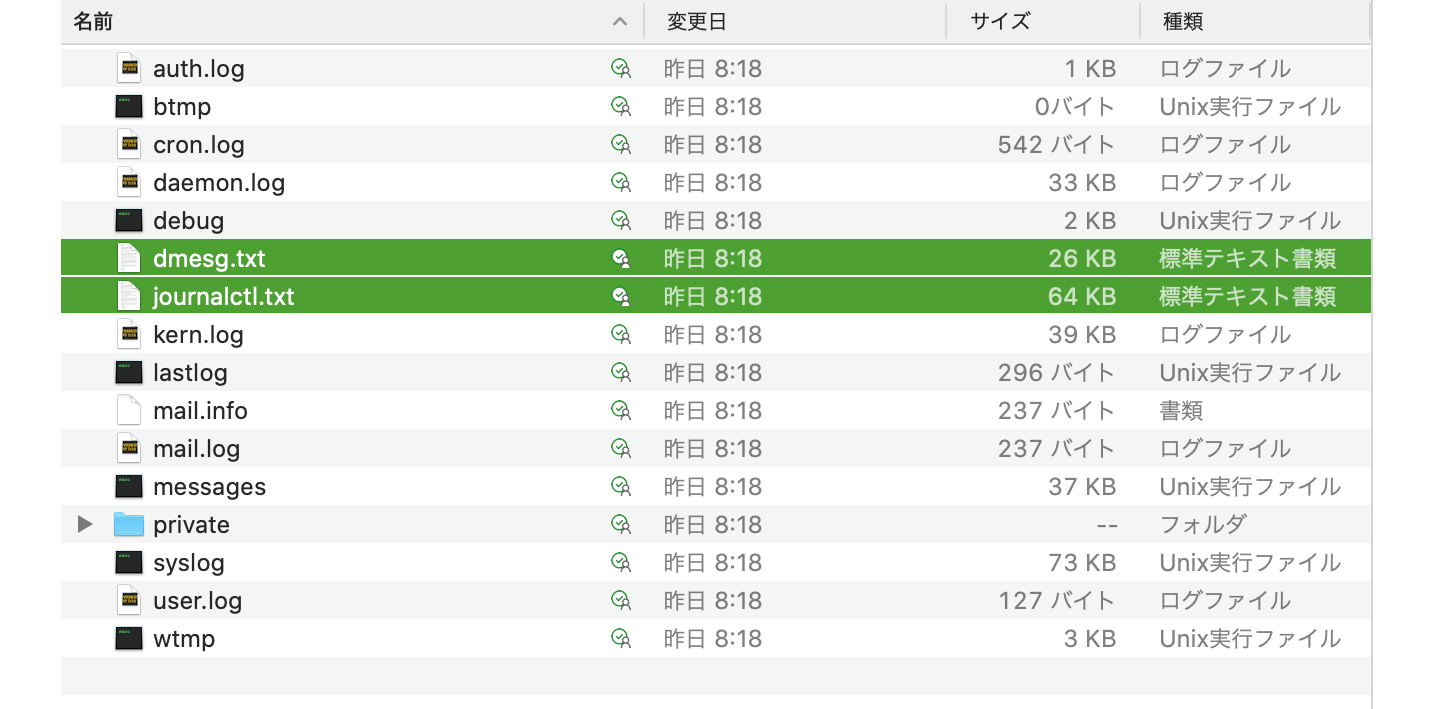Select the private folder name
This screenshot has width=1440, height=709.
(191, 525)
